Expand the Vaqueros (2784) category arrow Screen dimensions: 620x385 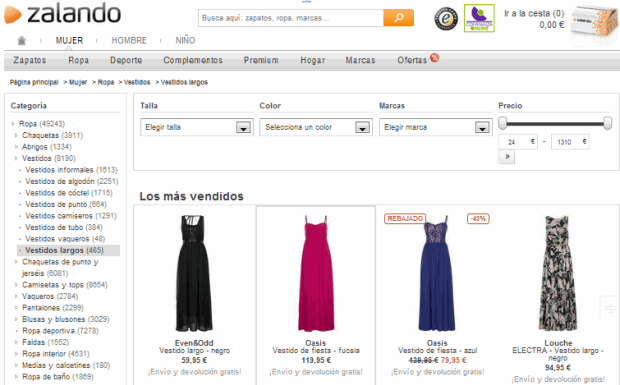16,296
